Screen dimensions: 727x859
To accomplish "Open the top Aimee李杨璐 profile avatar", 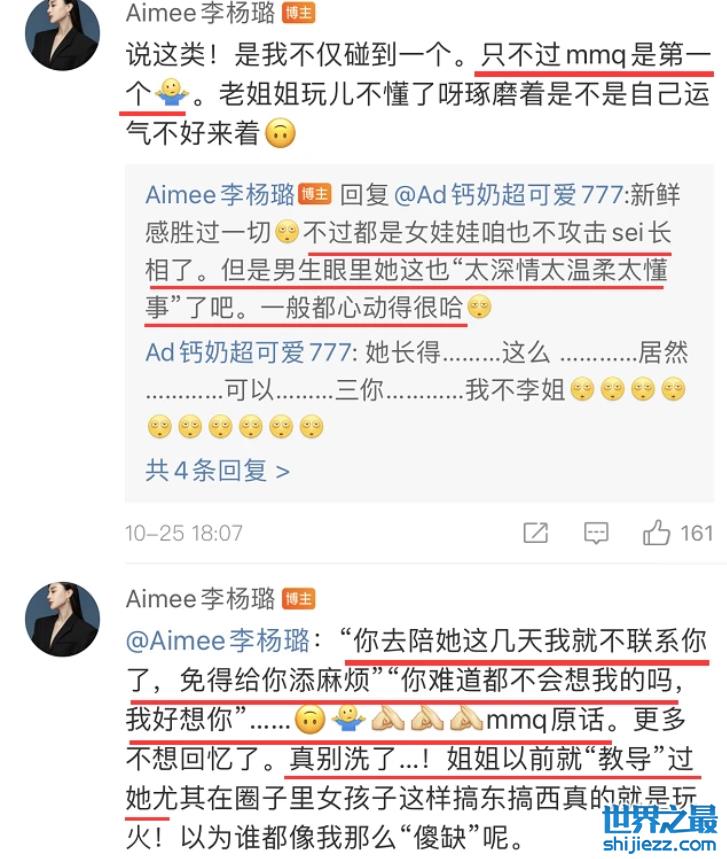I will tap(62, 33).
